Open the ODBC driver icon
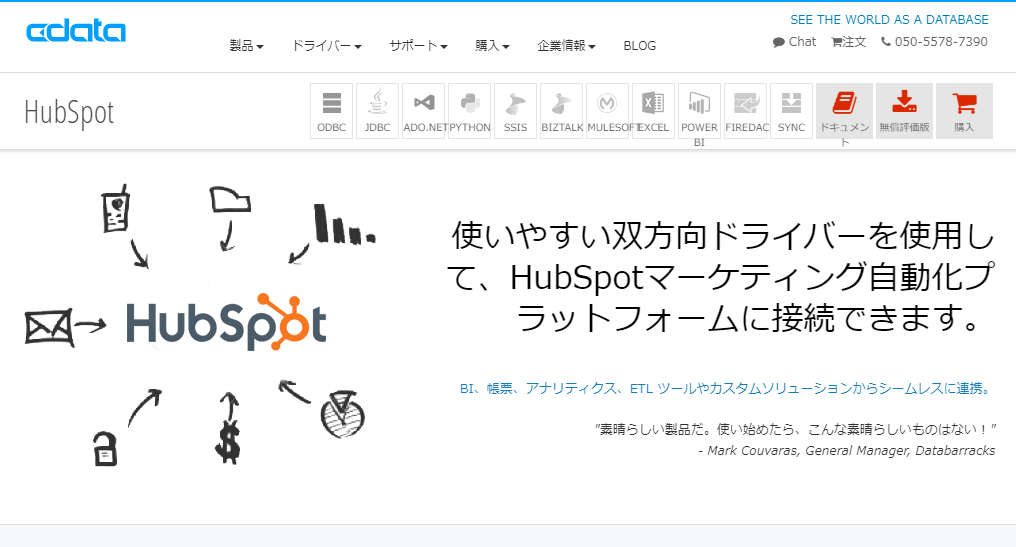Screen dimensions: 1016x547 (x=331, y=111)
